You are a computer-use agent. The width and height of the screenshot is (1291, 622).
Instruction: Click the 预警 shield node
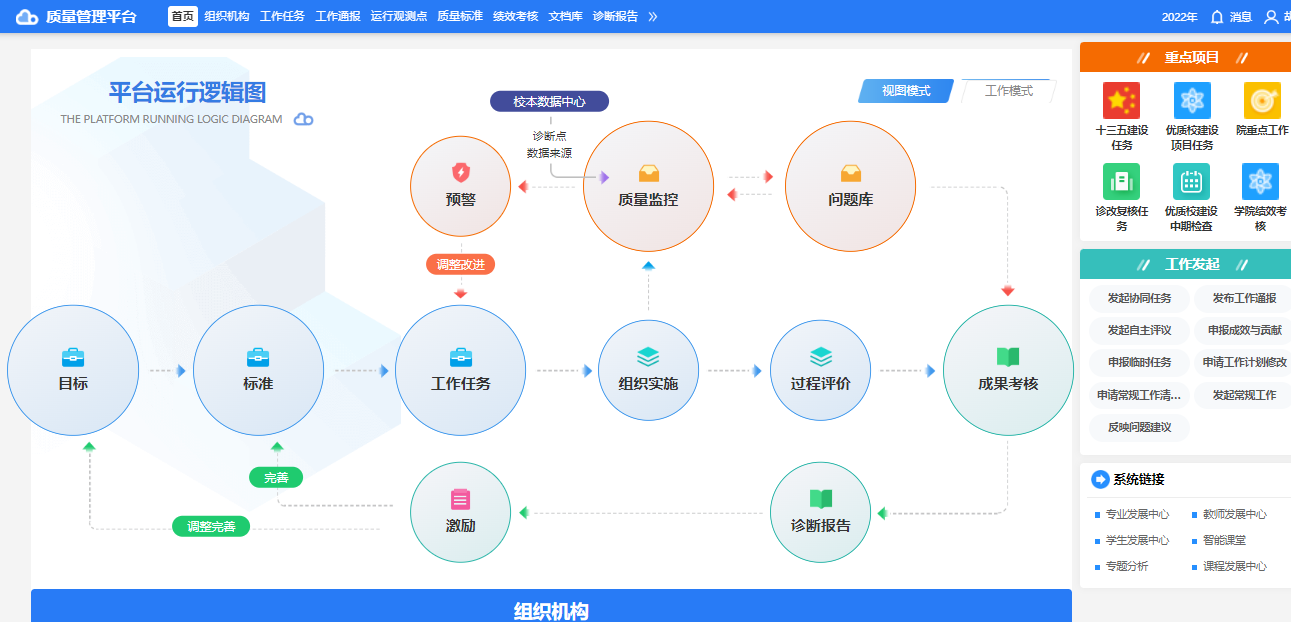461,186
